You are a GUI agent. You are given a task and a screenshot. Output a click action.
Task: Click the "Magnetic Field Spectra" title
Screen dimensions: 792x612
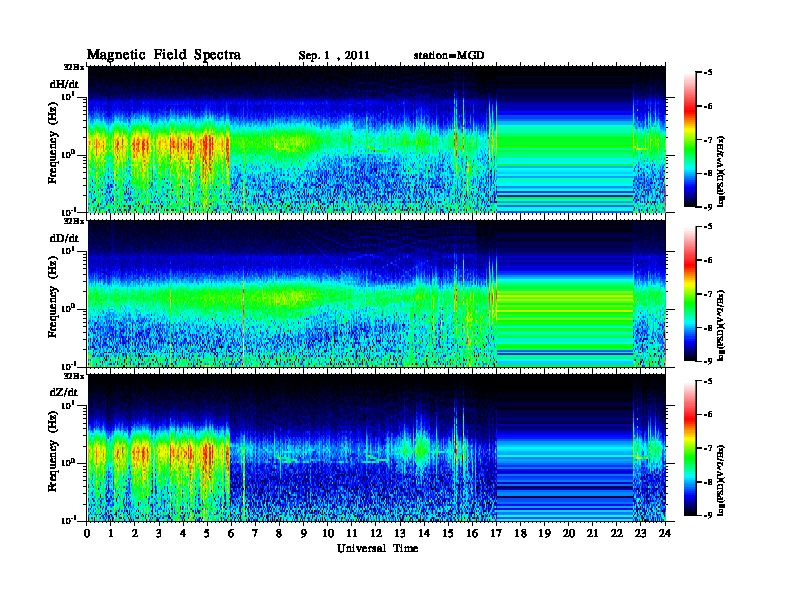(x=164, y=55)
